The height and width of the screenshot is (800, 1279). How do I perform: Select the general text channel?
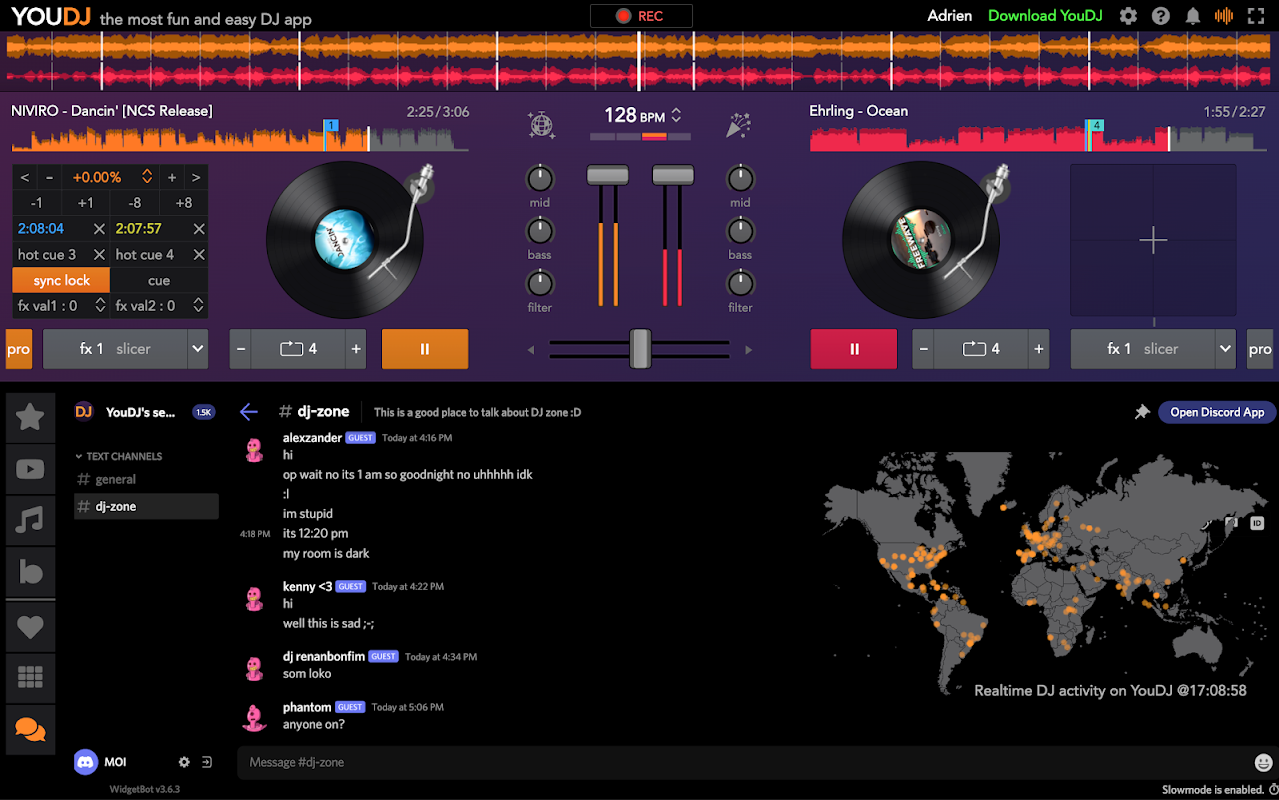point(116,480)
